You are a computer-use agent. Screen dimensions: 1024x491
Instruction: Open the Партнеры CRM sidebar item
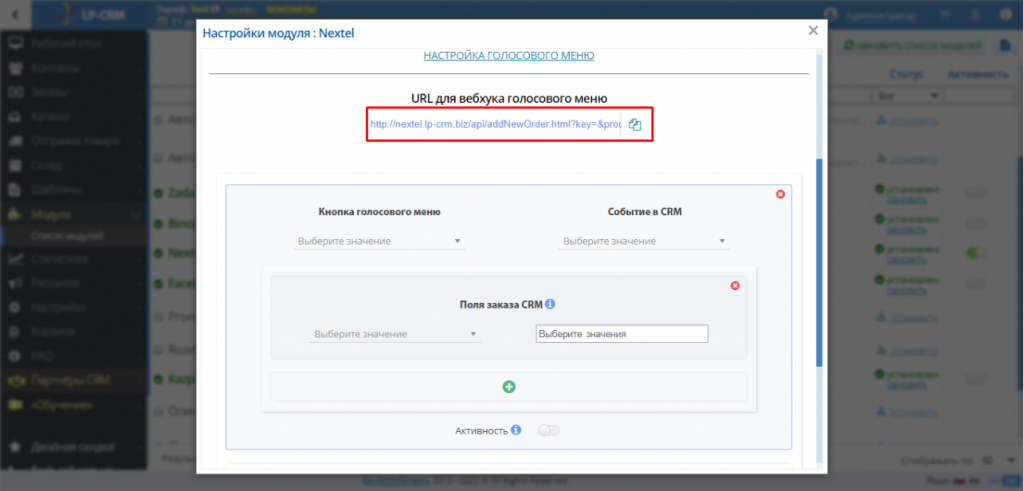pyautogui.click(x=73, y=380)
